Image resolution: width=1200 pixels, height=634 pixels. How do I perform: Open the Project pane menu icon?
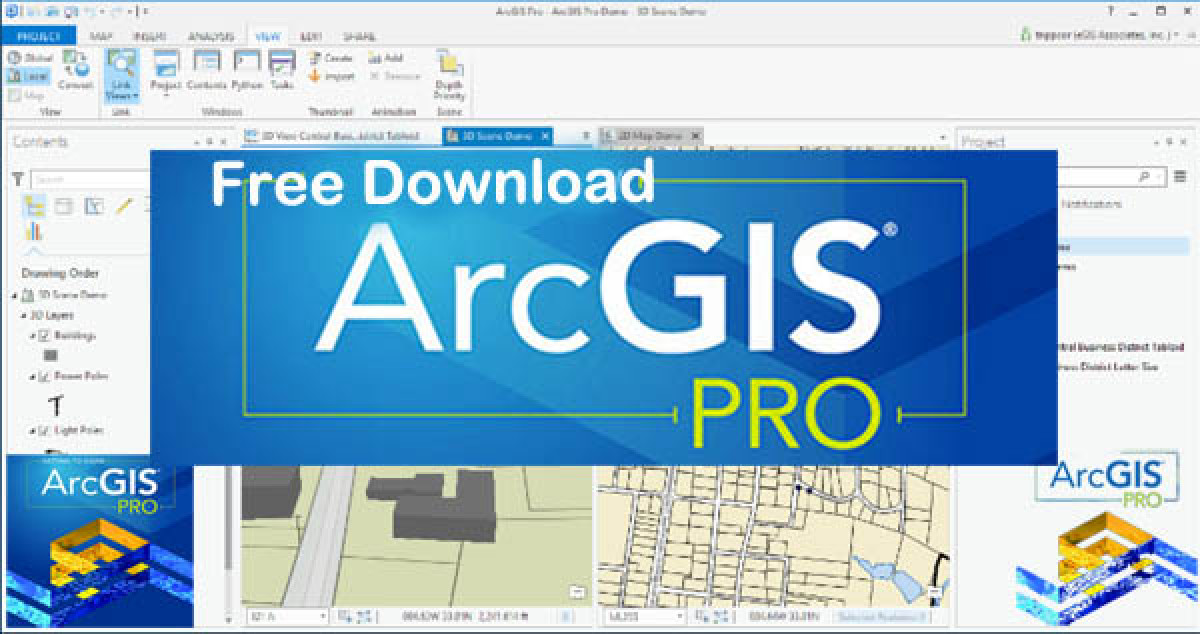[1180, 176]
